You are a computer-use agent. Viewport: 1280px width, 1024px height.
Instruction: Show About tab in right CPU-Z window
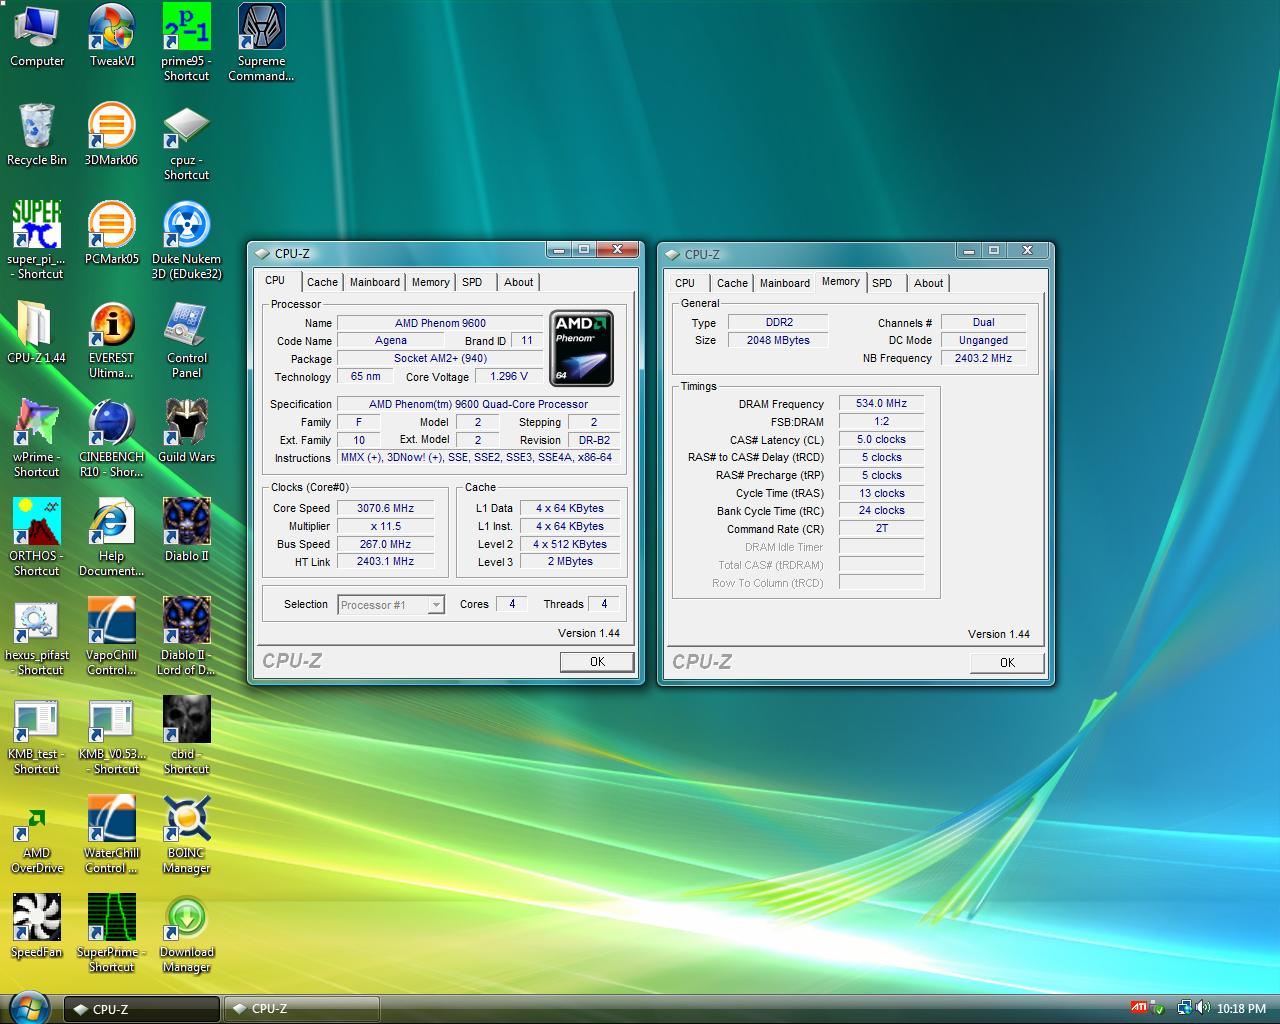(928, 283)
